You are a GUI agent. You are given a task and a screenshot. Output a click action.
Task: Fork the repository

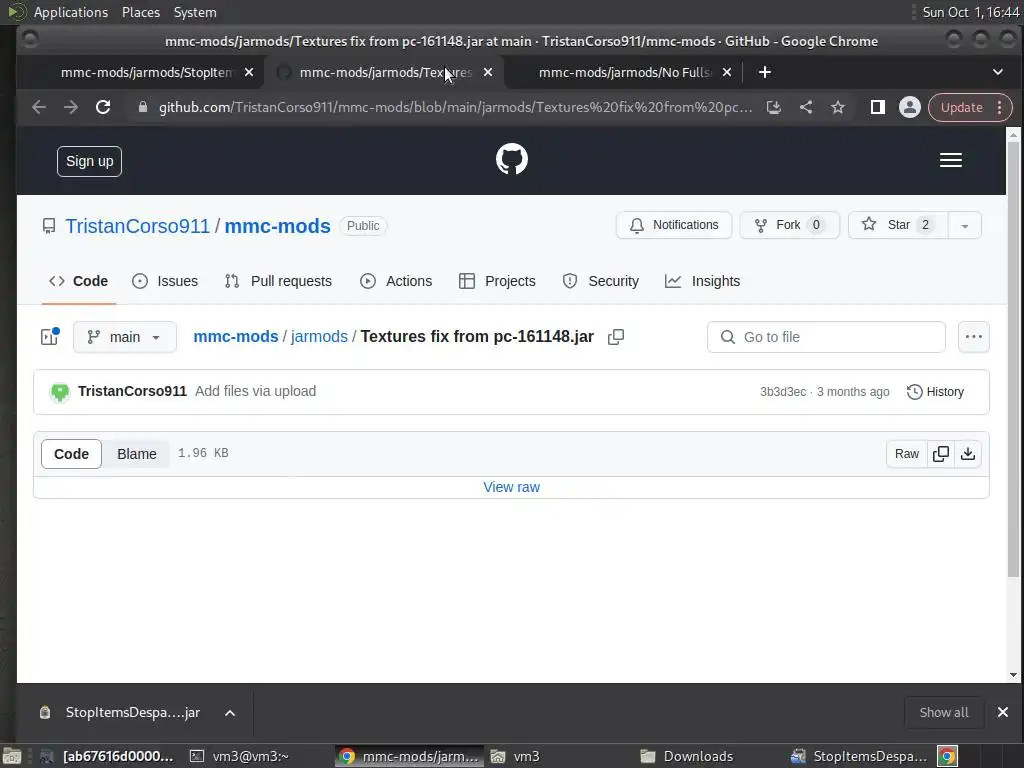click(790, 225)
